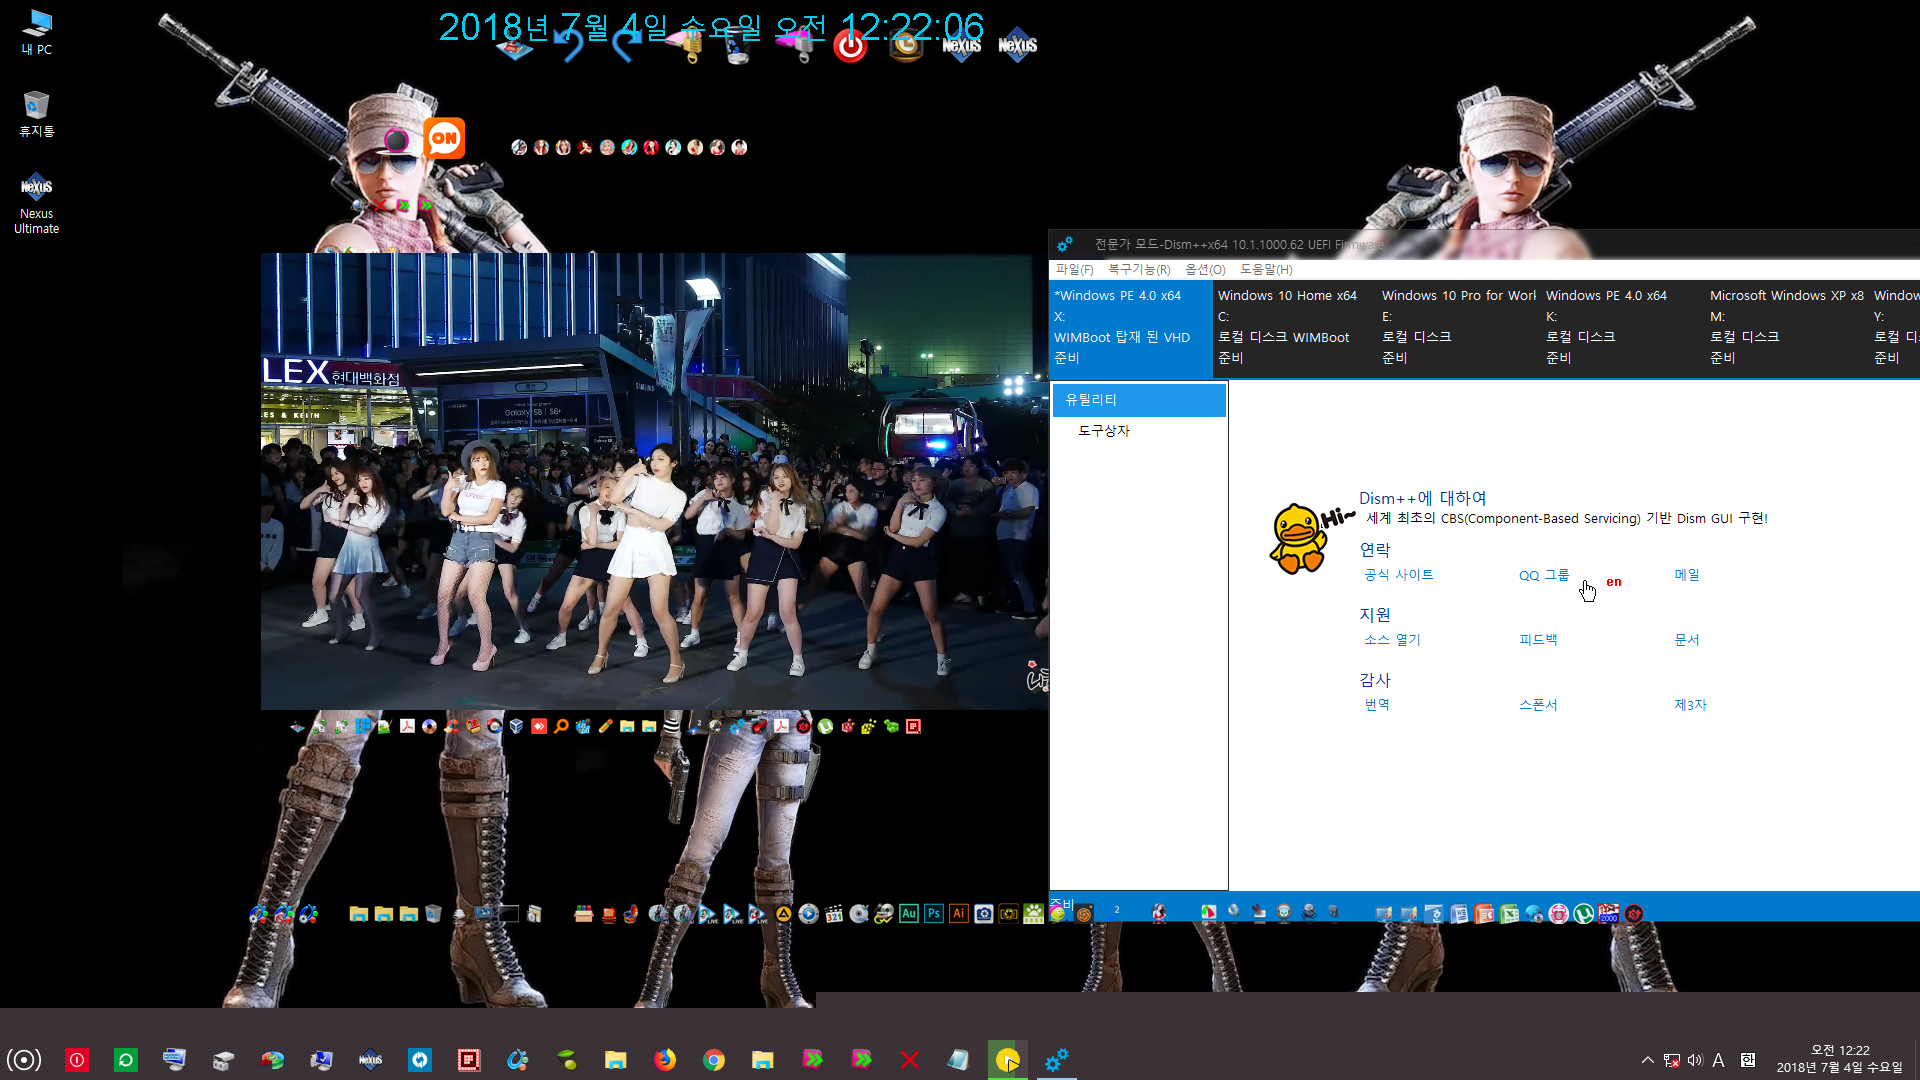This screenshot has width=1920, height=1080.
Task: Open the 도움말(H) menu
Action: pyautogui.click(x=1266, y=270)
